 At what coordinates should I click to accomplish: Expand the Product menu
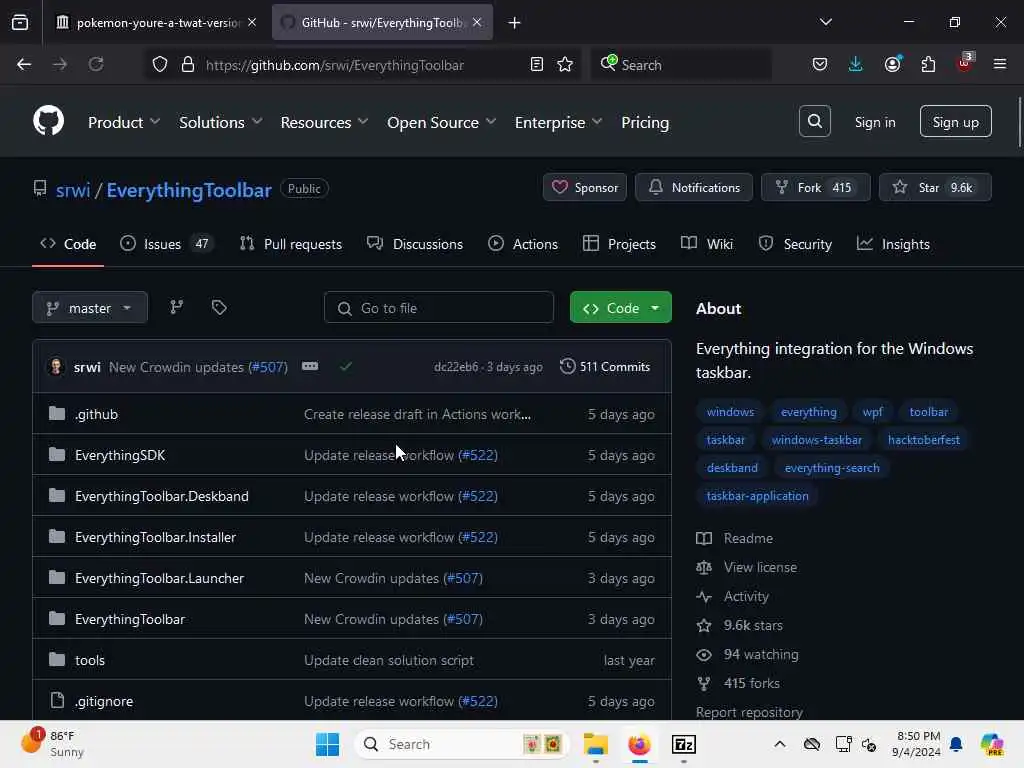click(x=123, y=122)
